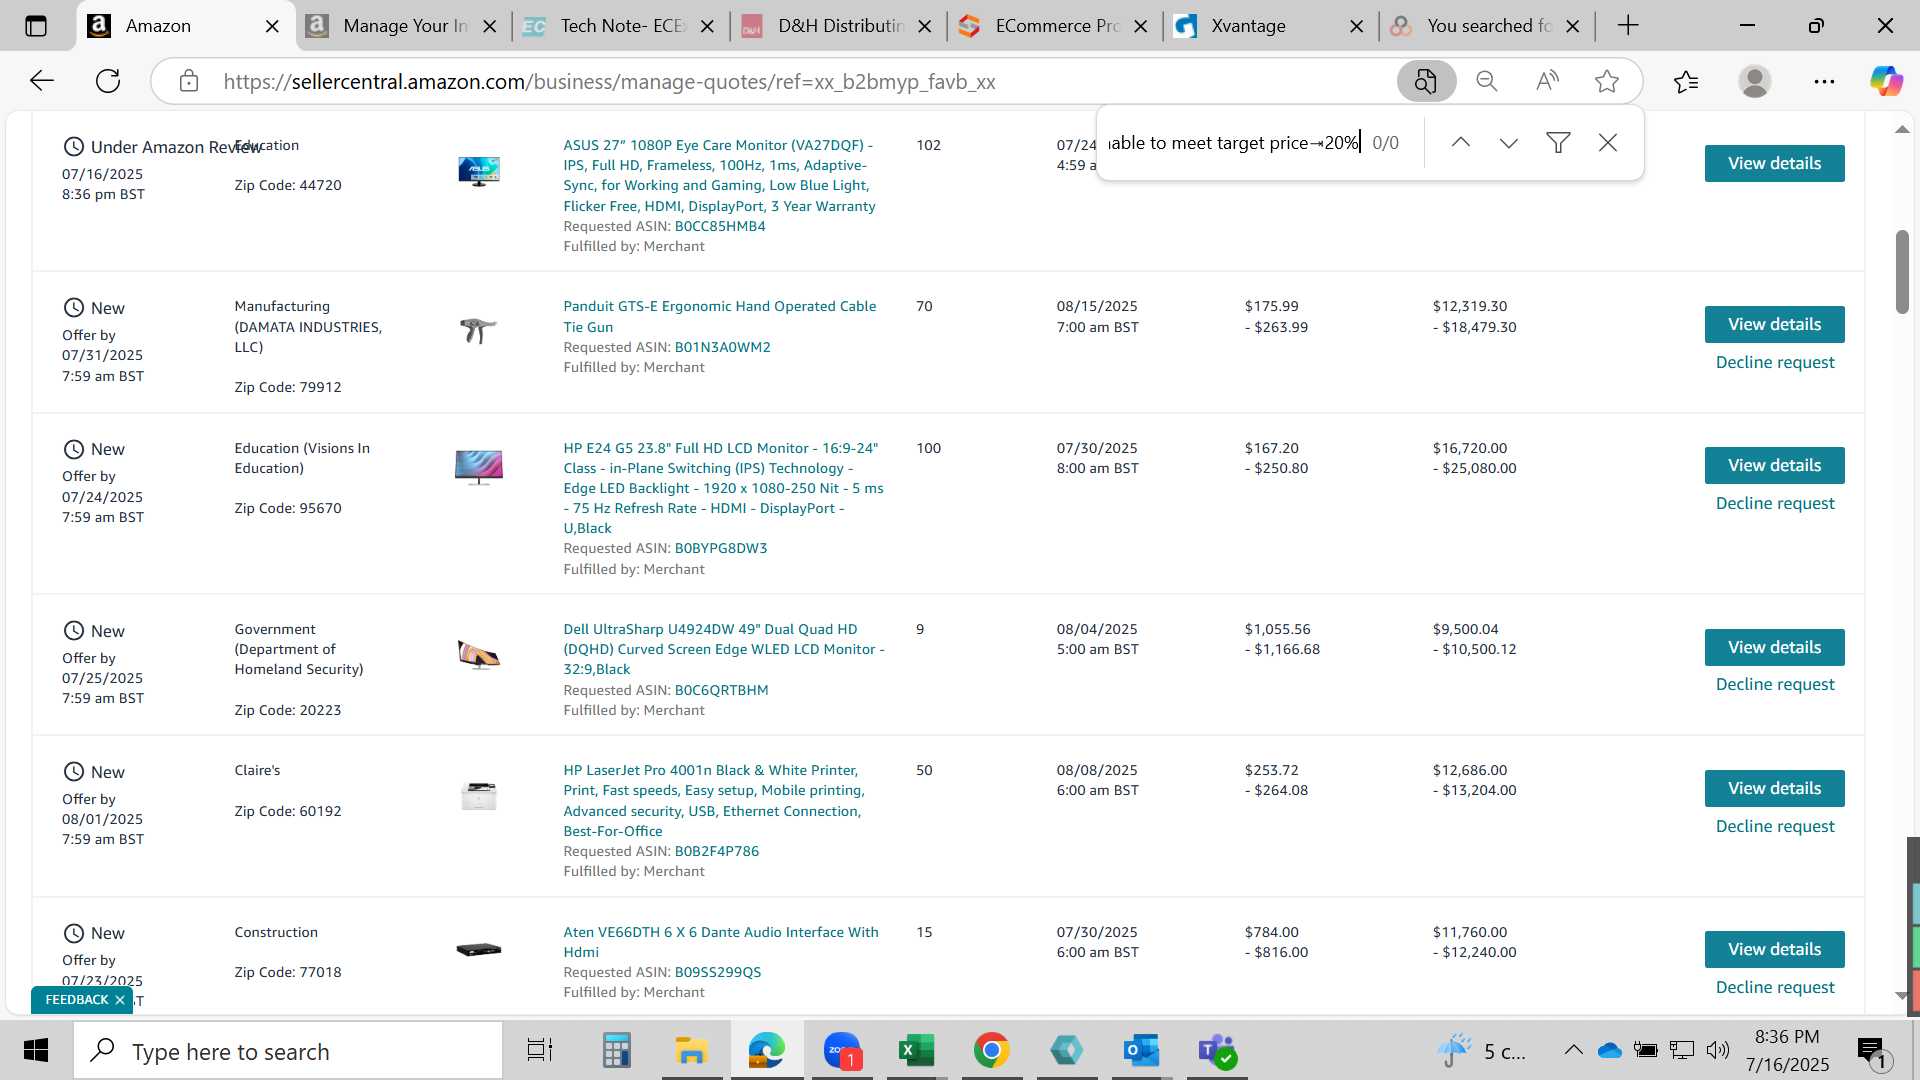Open a new browser tab
The image size is (1920, 1080).
[1628, 26]
